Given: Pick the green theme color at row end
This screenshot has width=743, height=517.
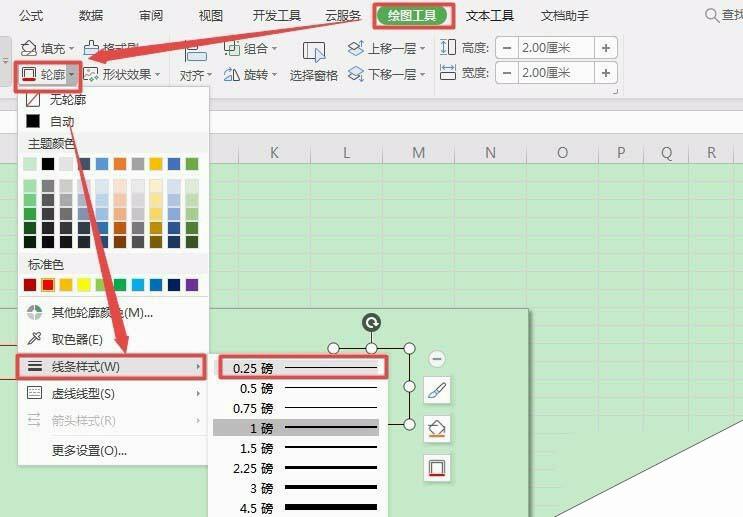Looking at the screenshot, I should point(192,164).
